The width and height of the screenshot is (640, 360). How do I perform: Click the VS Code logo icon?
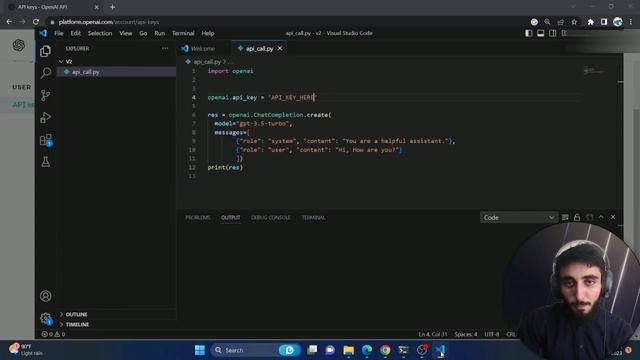click(43, 33)
